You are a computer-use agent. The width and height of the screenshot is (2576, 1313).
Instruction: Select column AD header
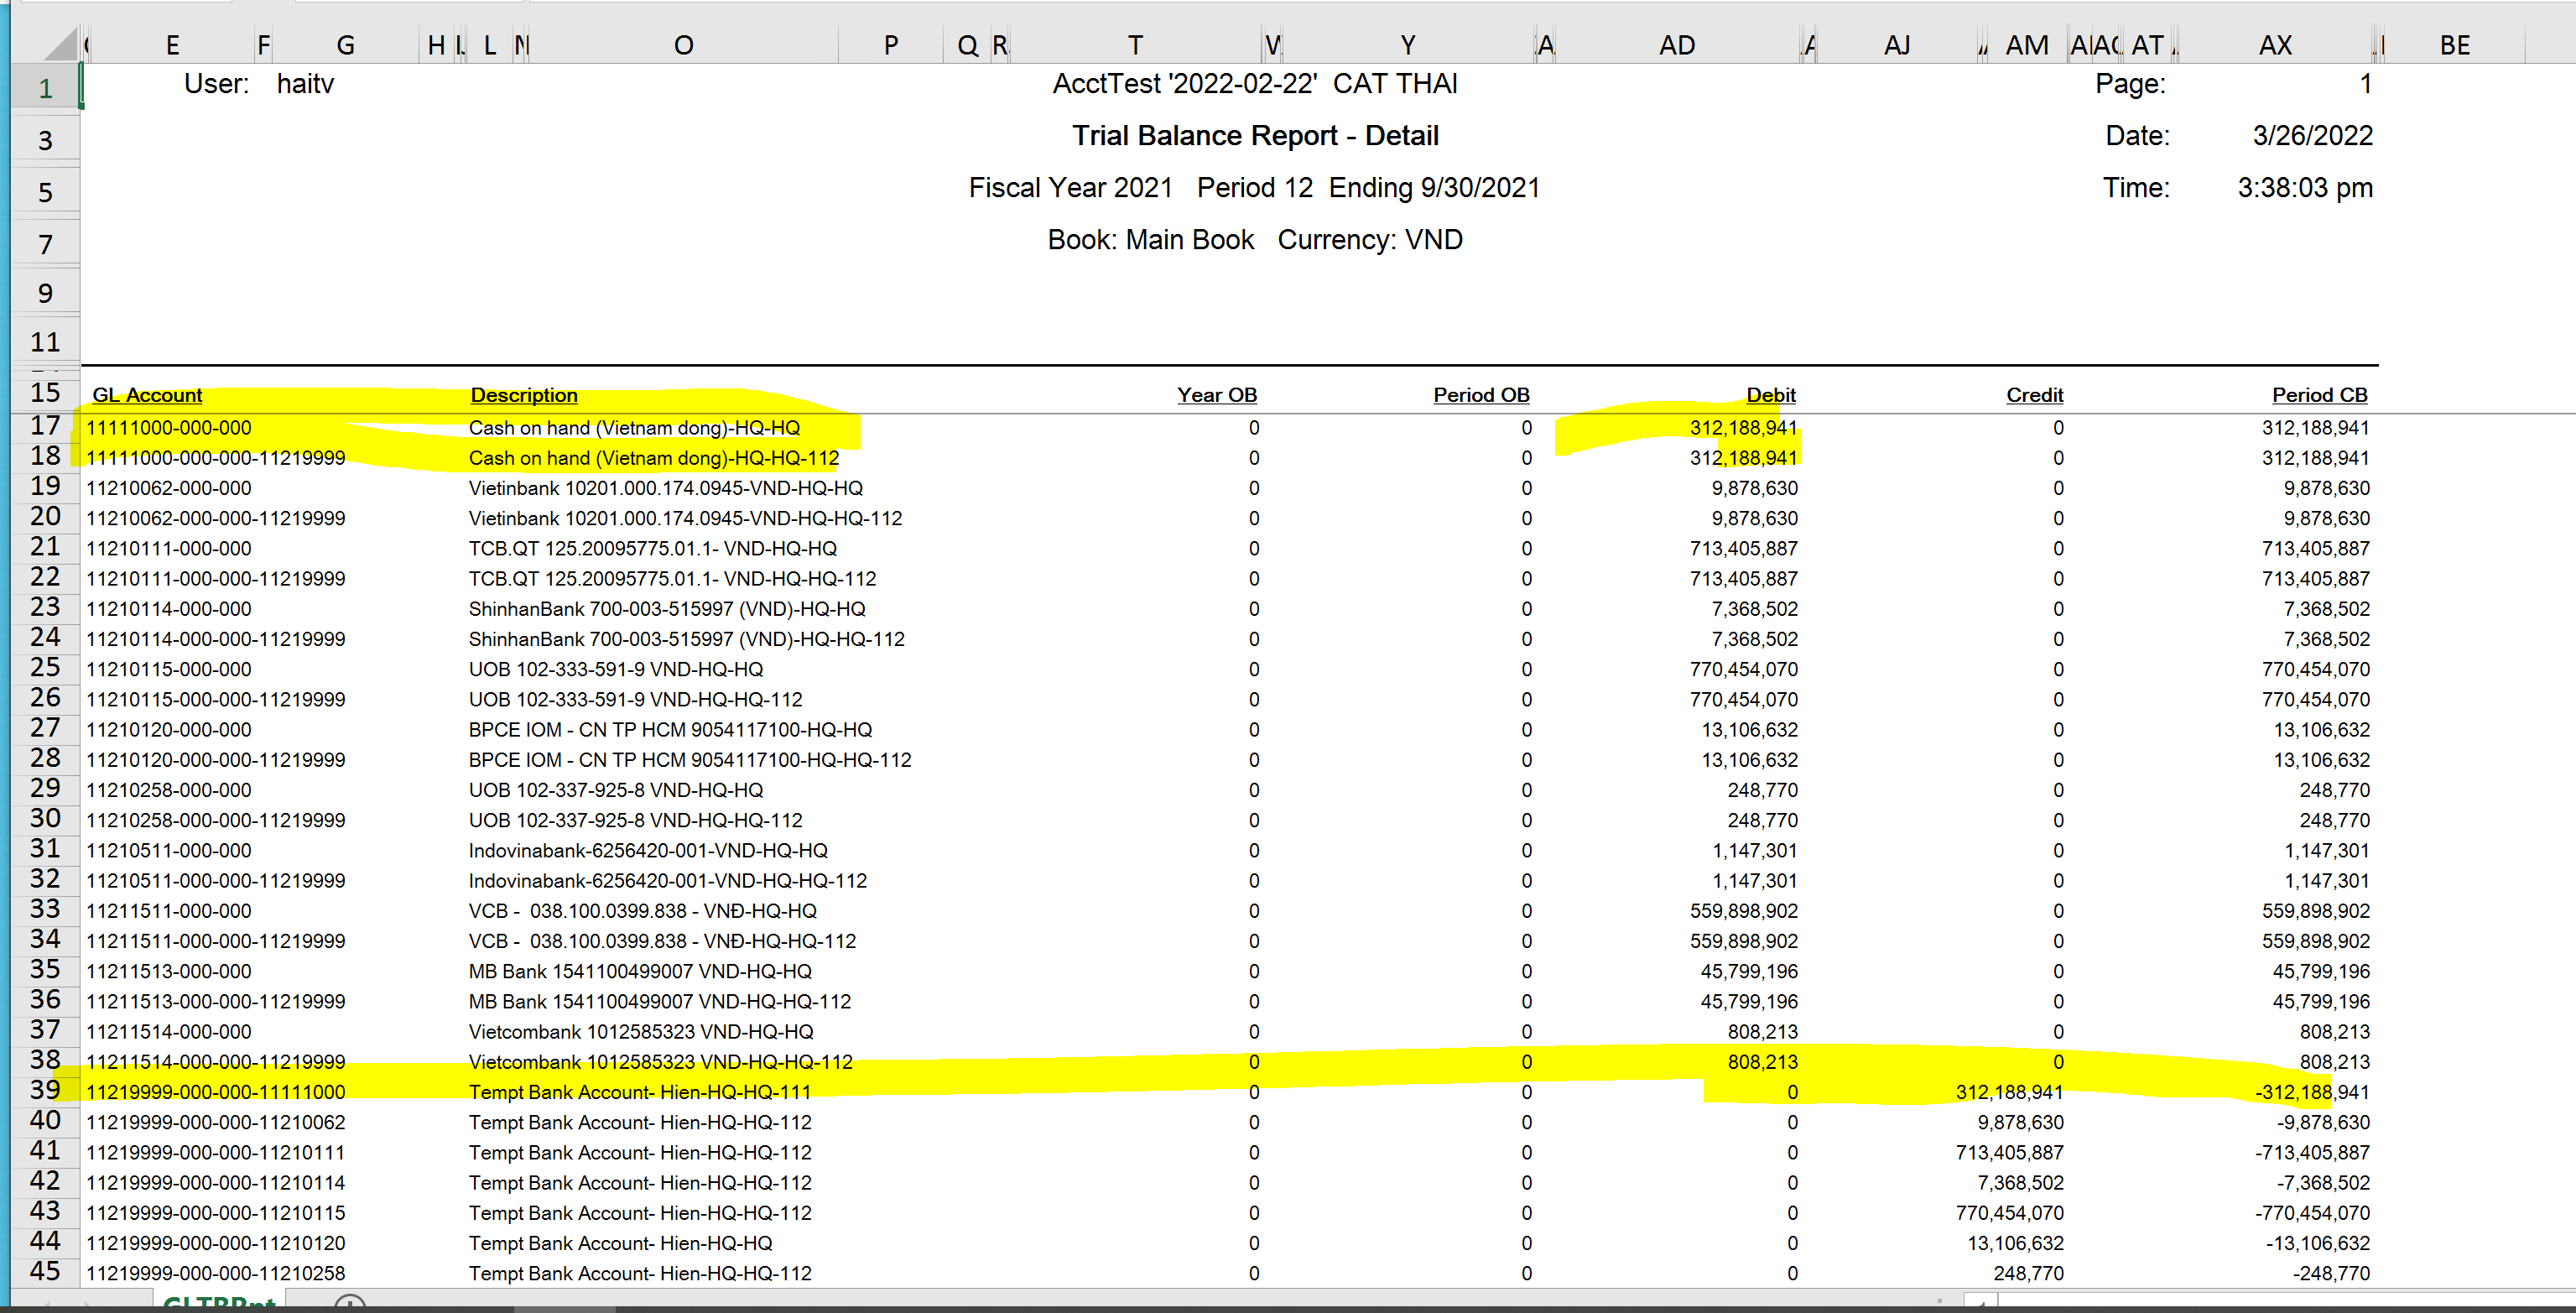click(1677, 45)
